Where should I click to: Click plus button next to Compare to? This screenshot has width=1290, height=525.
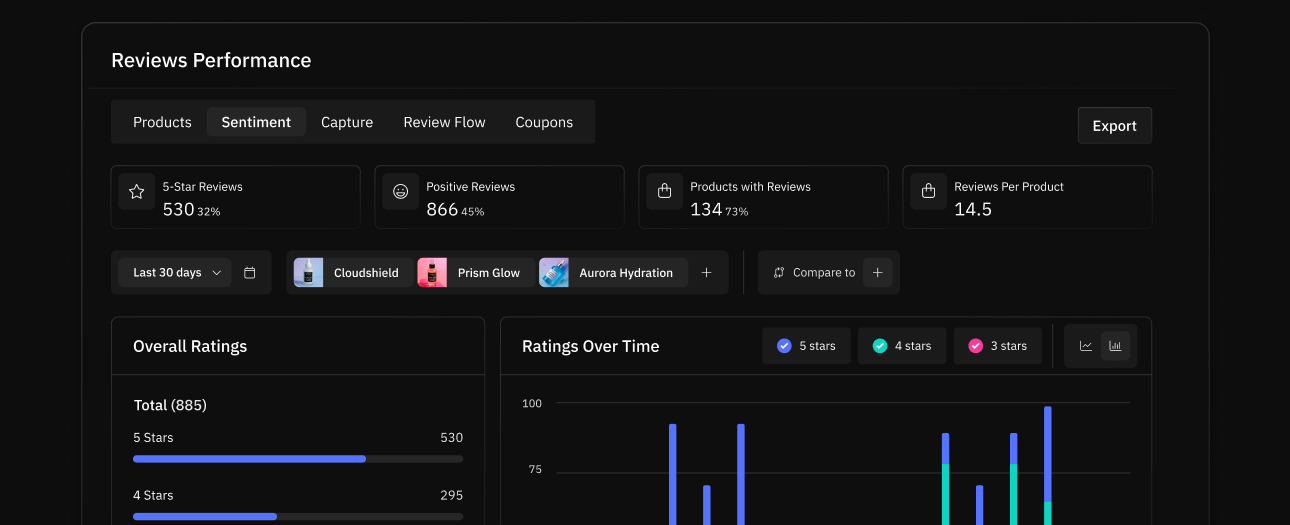pos(877,273)
